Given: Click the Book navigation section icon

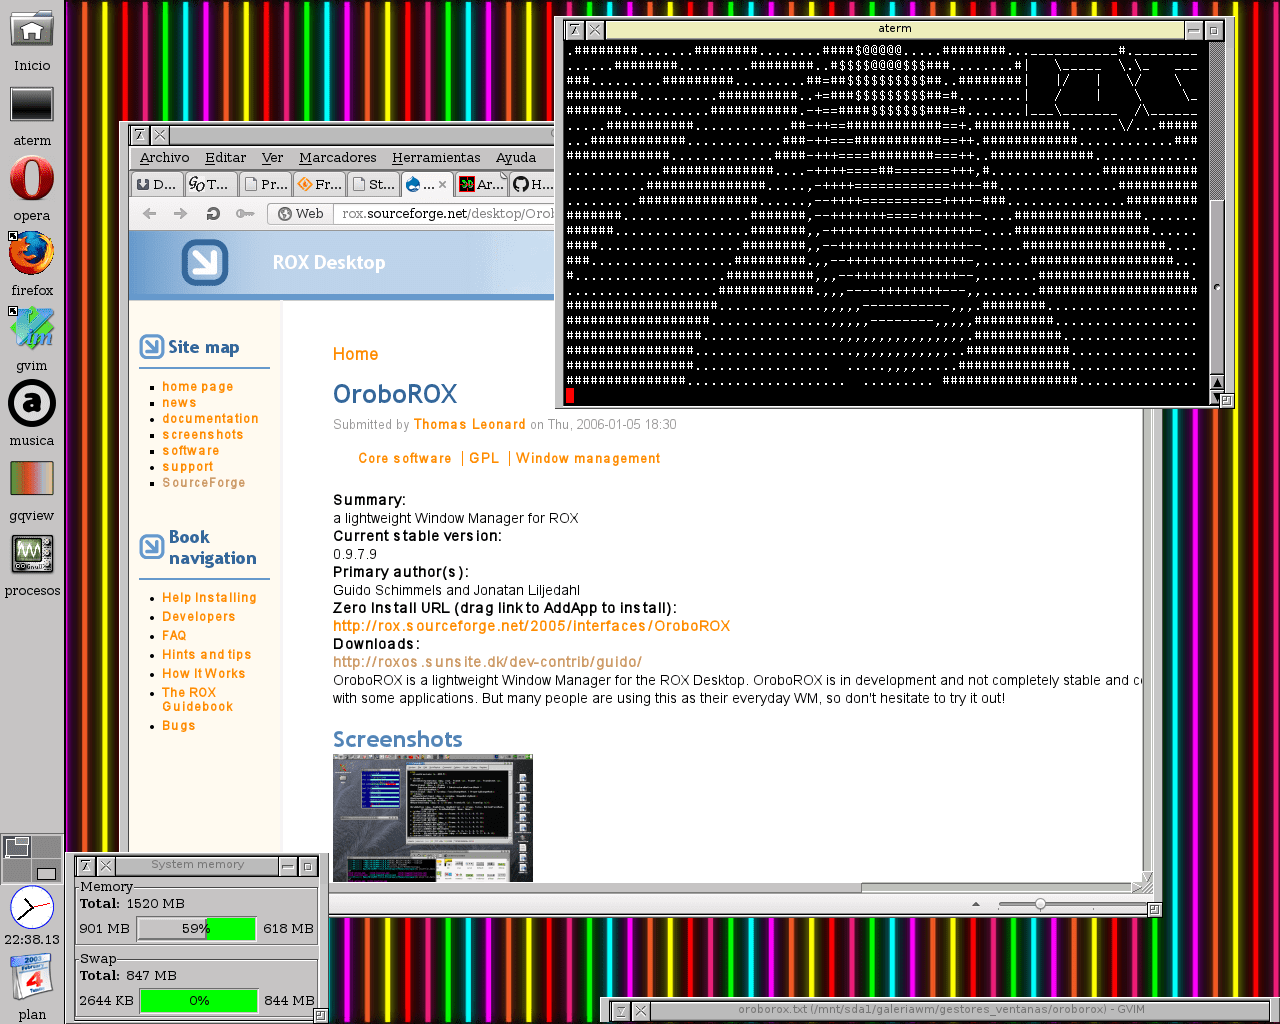Looking at the screenshot, I should tap(152, 547).
